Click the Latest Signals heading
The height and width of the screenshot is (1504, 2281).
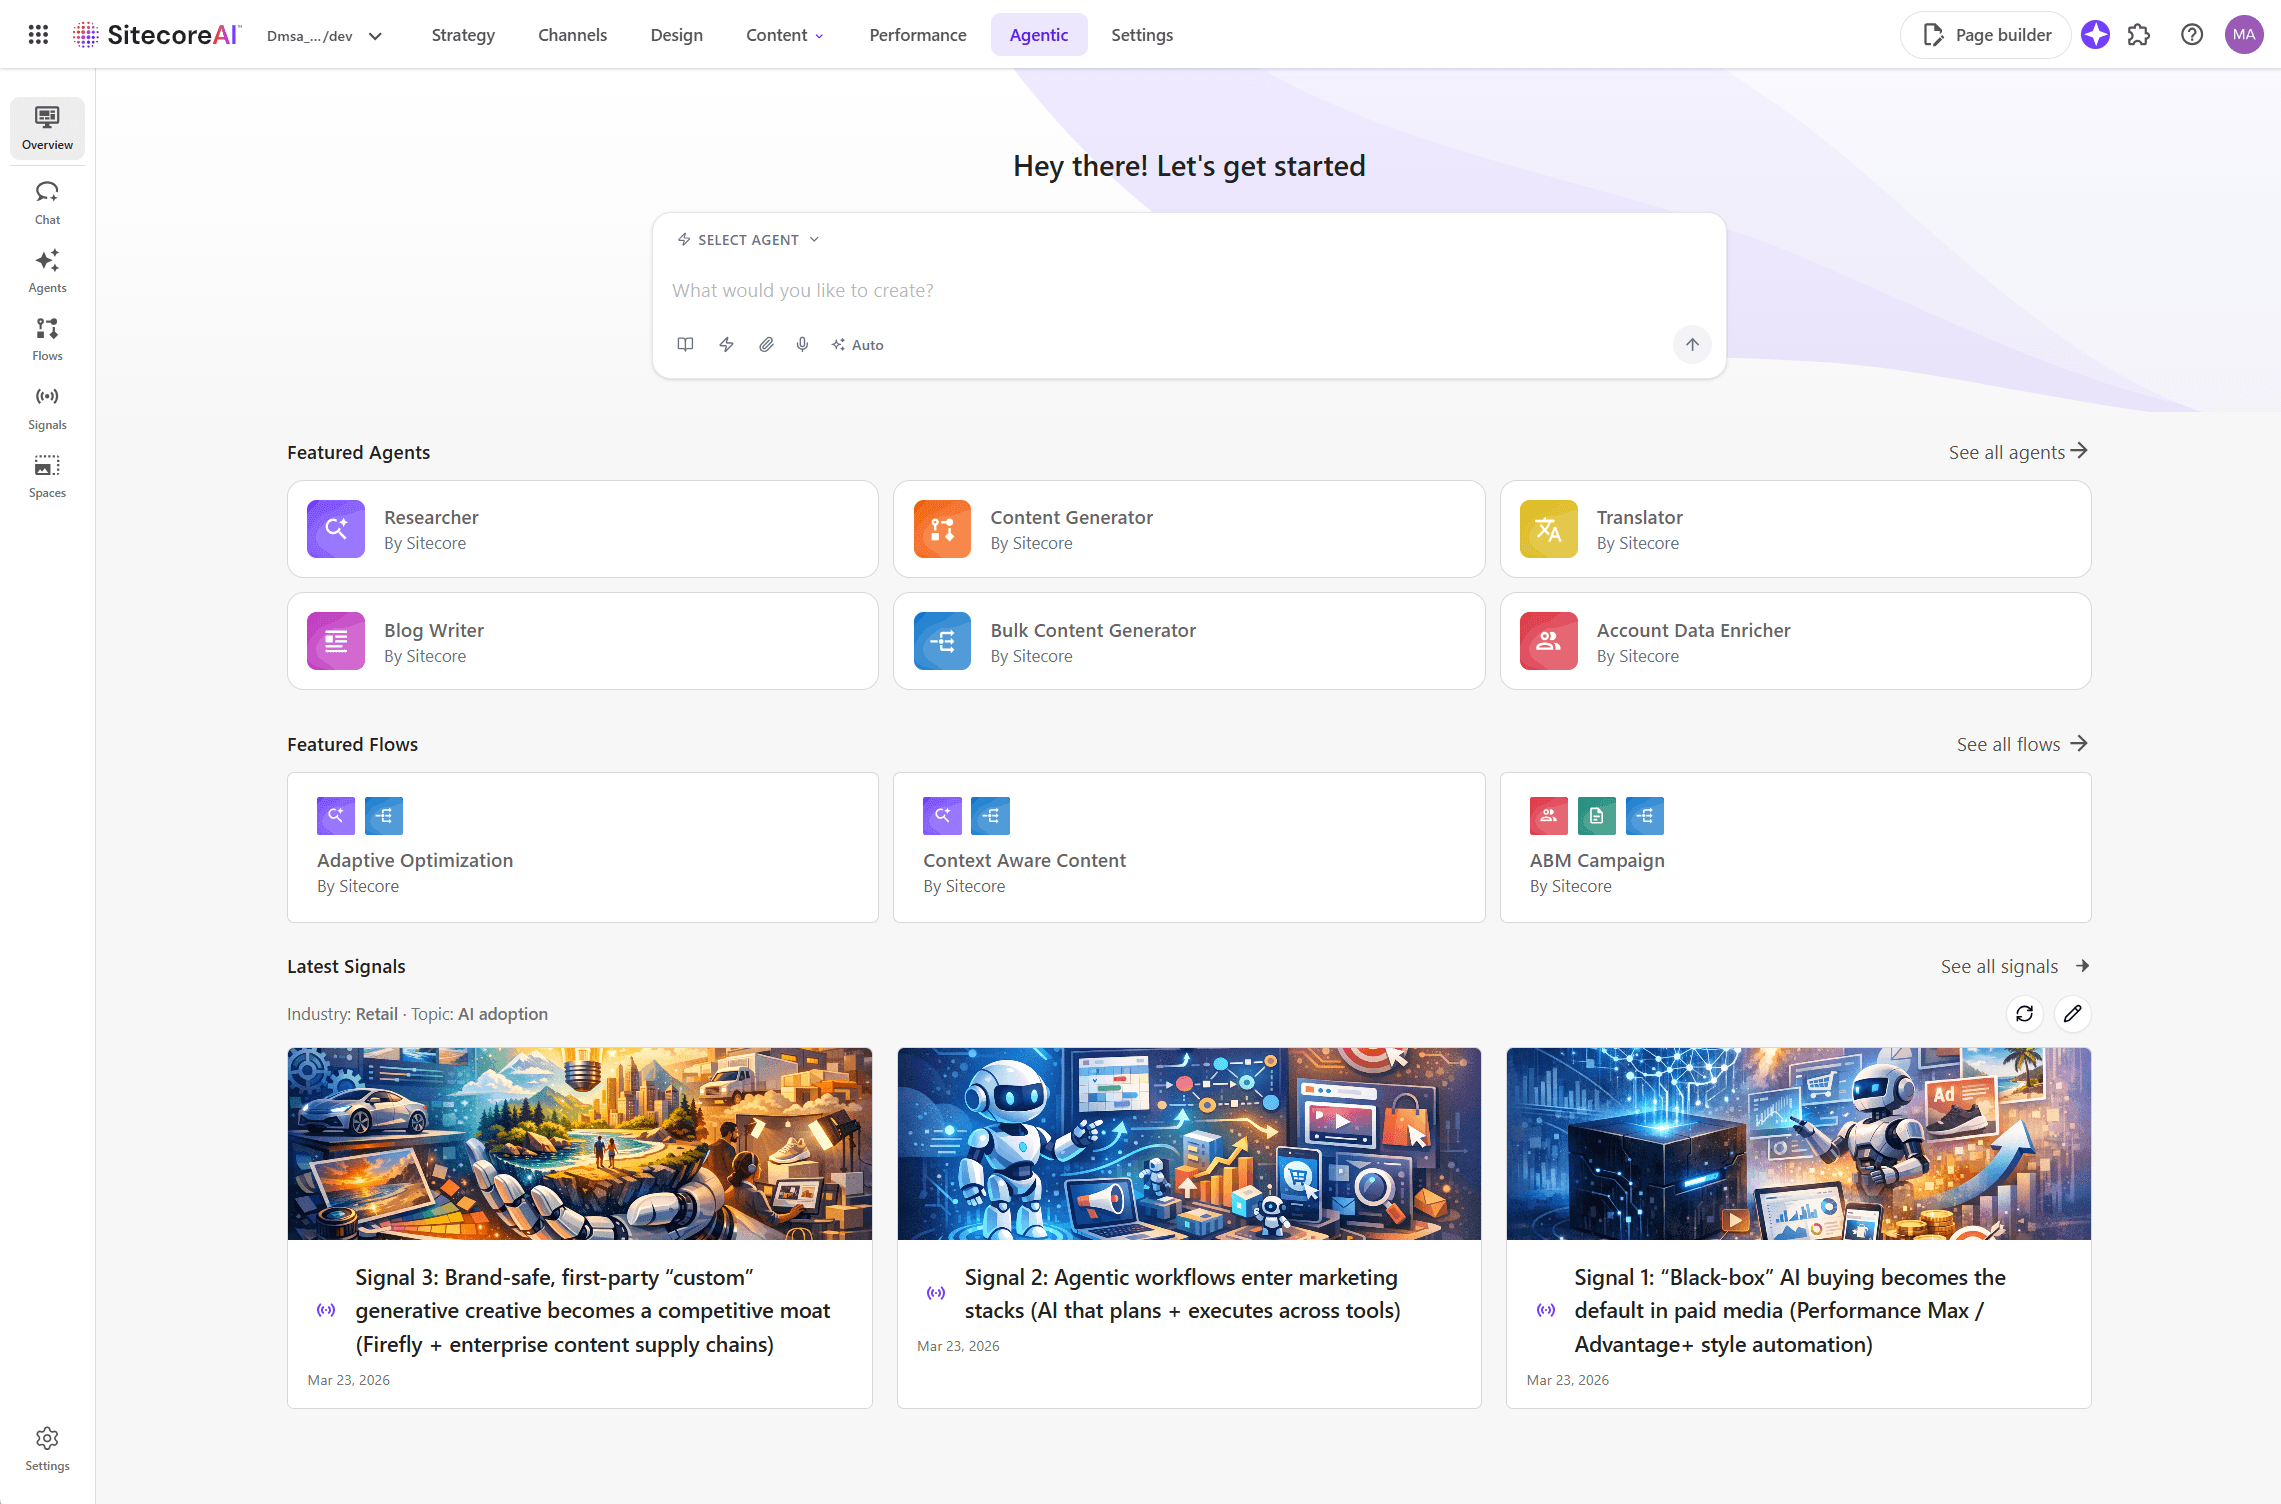(x=346, y=966)
